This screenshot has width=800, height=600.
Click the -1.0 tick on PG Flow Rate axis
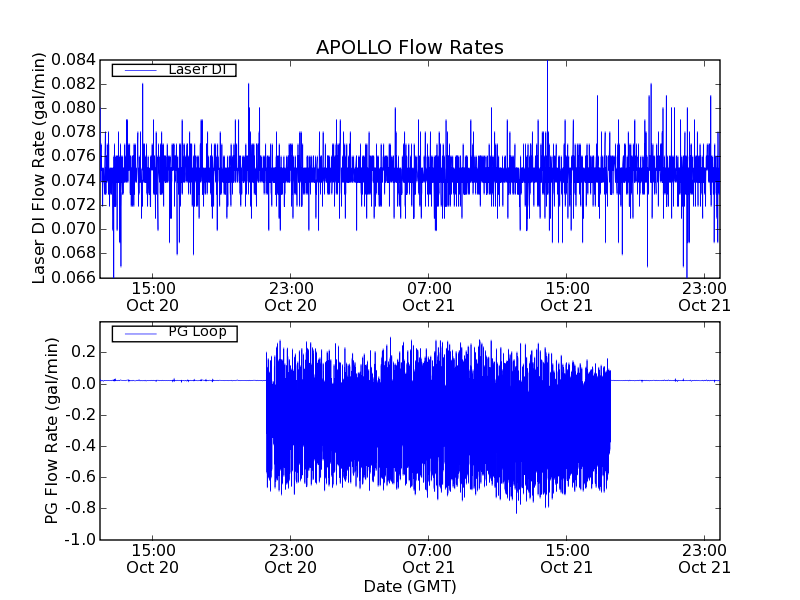pyautogui.click(x=80, y=539)
